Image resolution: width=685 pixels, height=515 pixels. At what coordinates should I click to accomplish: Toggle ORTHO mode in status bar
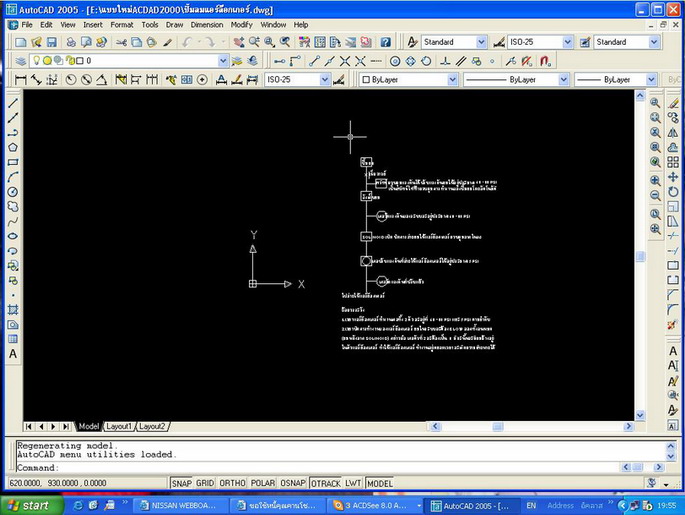click(x=233, y=483)
